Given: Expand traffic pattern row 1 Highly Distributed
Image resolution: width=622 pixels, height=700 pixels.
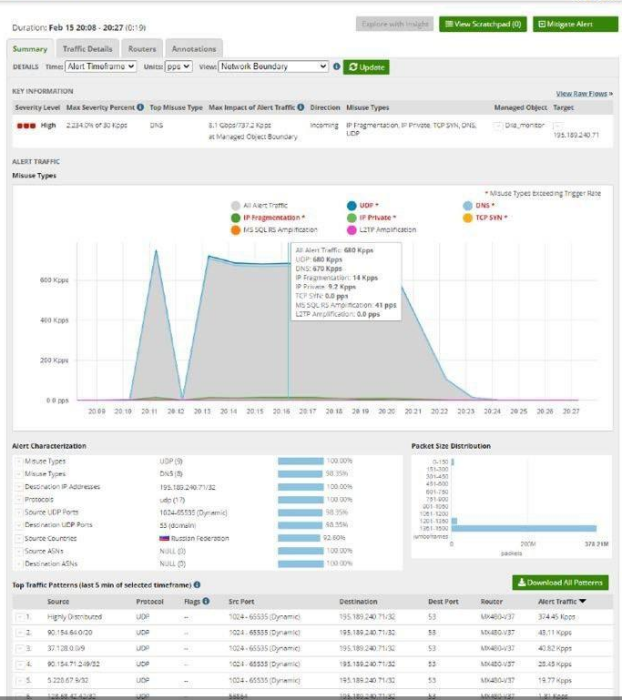Looking at the screenshot, I should pos(19,617).
